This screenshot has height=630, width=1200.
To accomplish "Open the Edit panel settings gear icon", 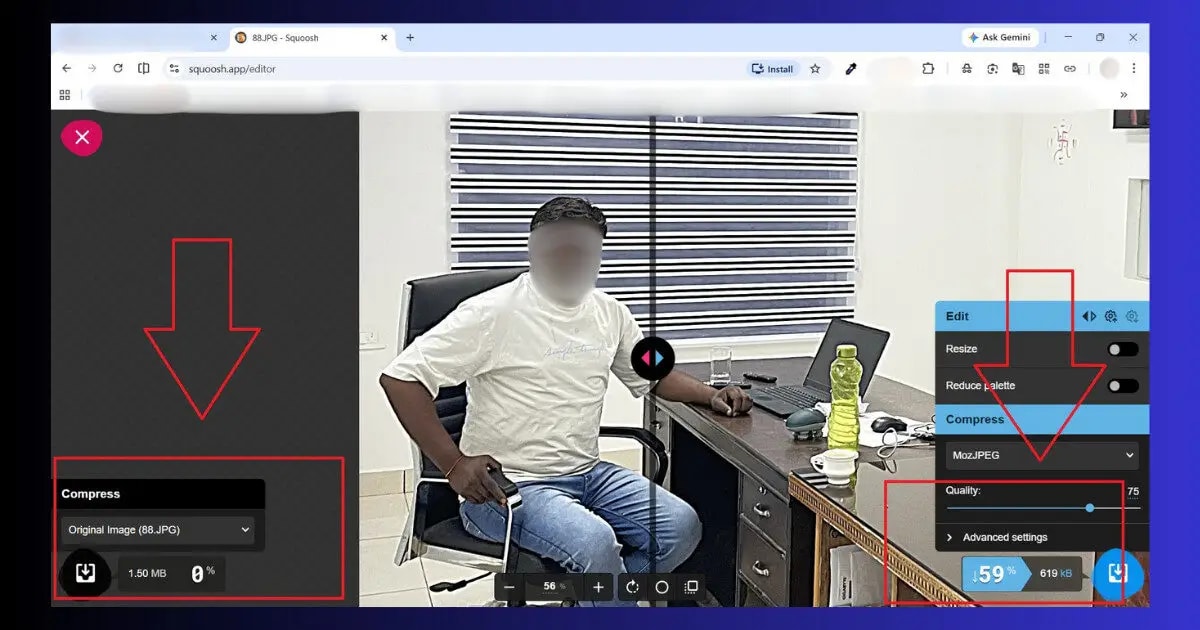I will click(x=1110, y=316).
